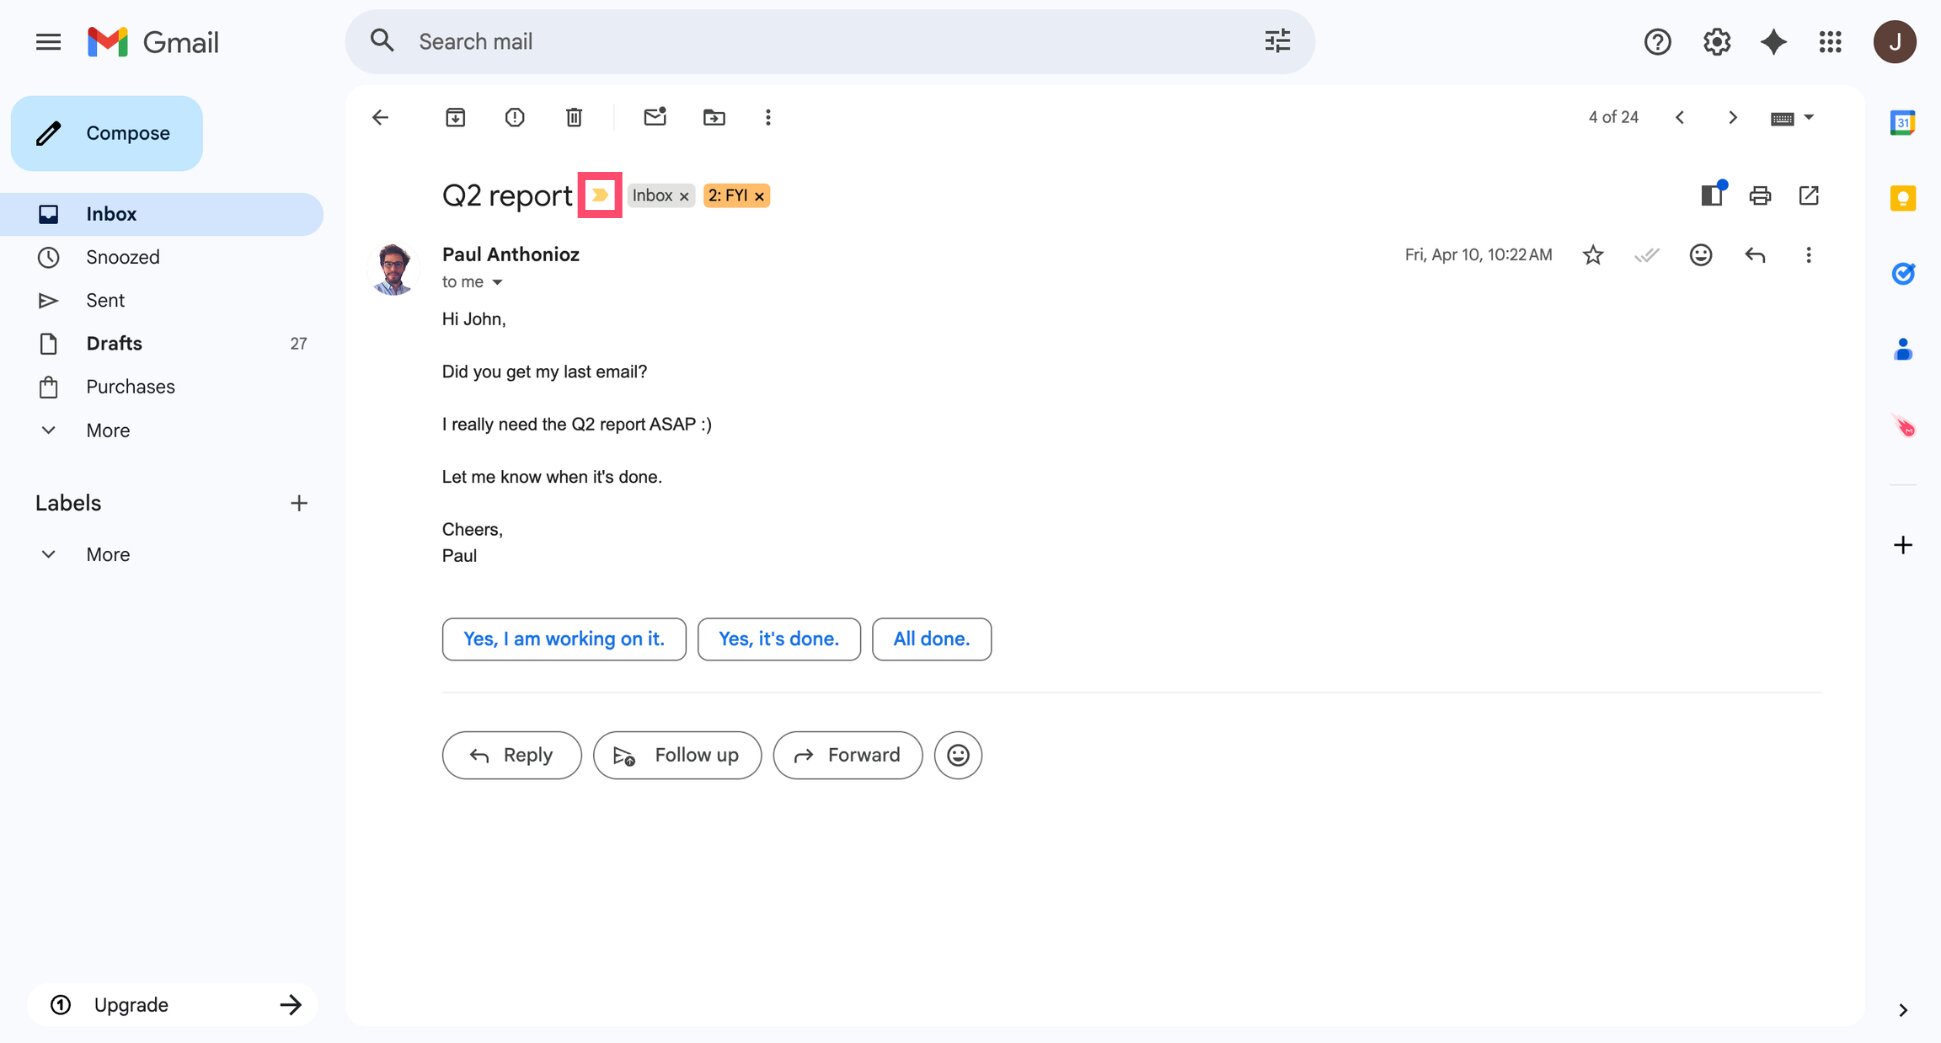Open the main menu hamburger icon

click(48, 42)
